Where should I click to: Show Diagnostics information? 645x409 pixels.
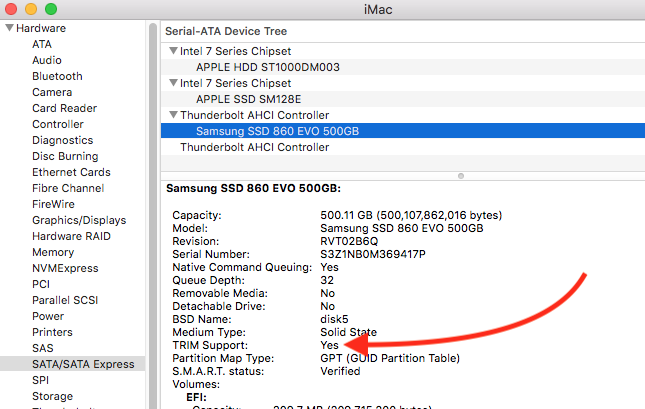tap(63, 140)
